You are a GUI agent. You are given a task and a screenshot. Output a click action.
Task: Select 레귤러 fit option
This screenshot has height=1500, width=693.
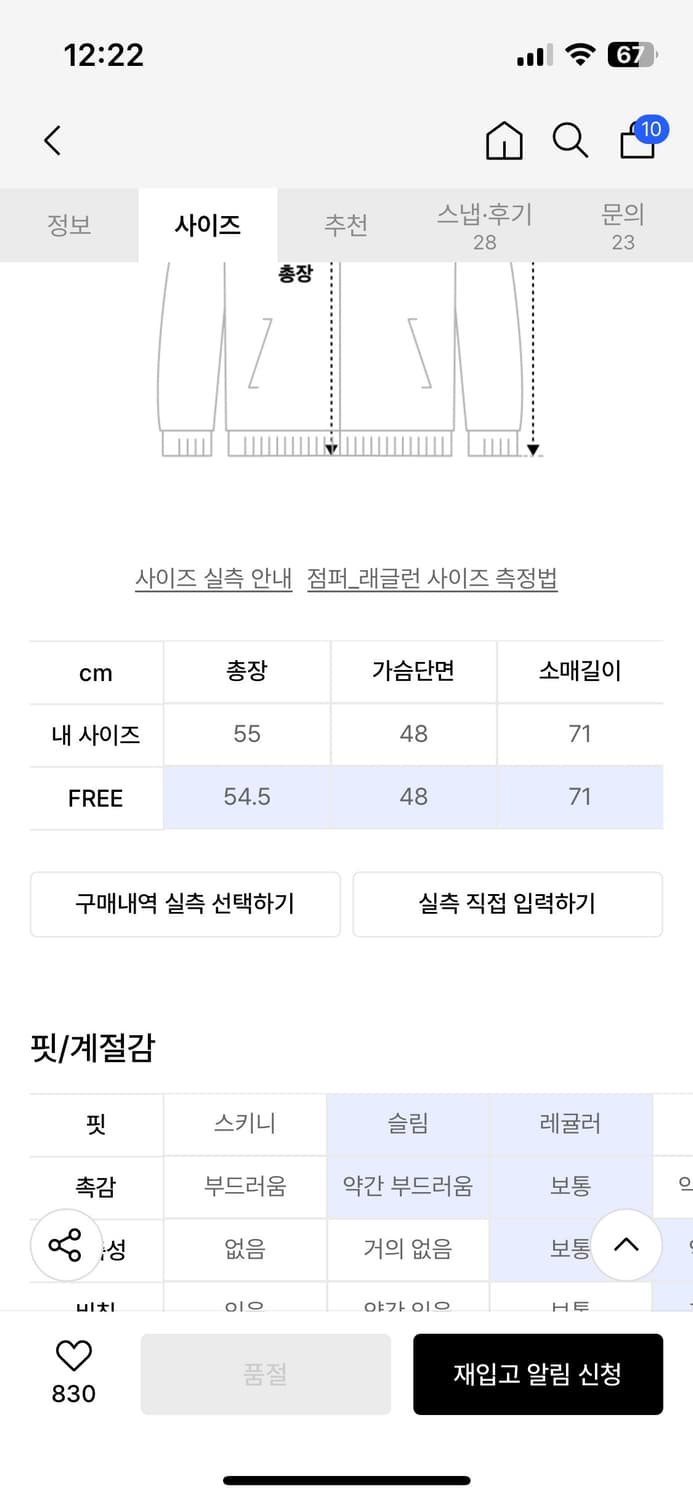tap(572, 1124)
